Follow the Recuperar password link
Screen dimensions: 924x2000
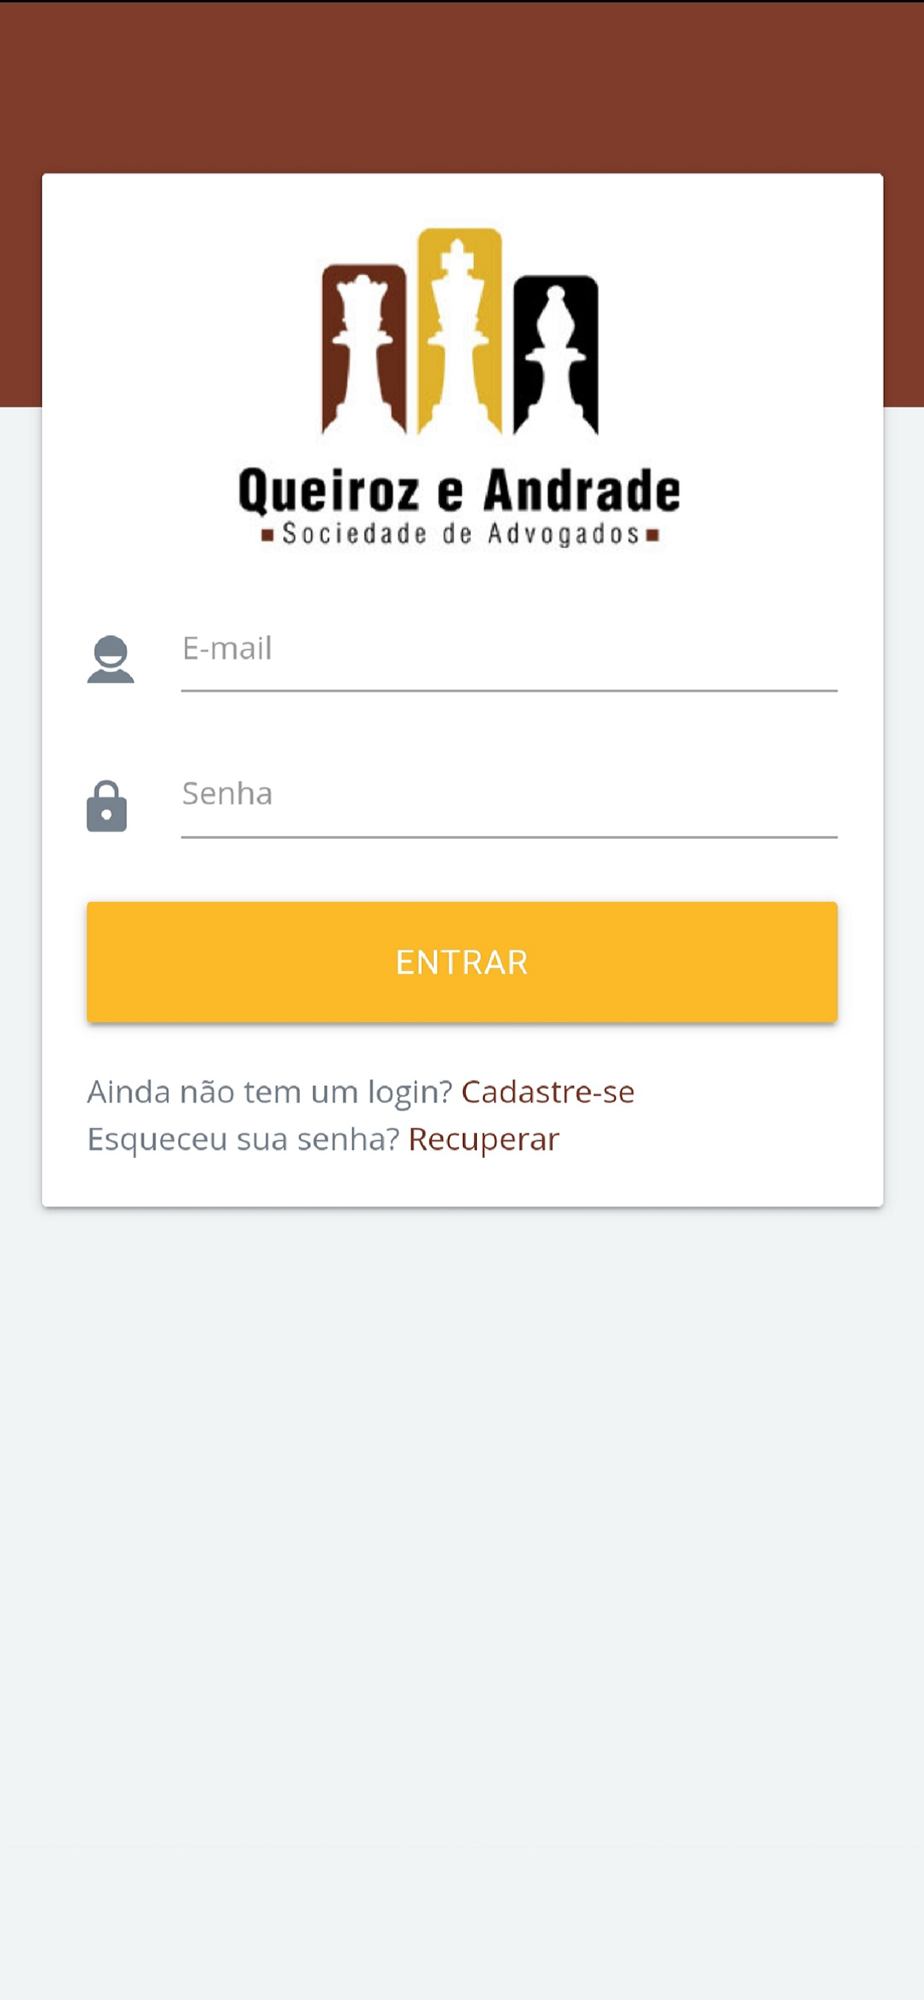pyautogui.click(x=484, y=1139)
